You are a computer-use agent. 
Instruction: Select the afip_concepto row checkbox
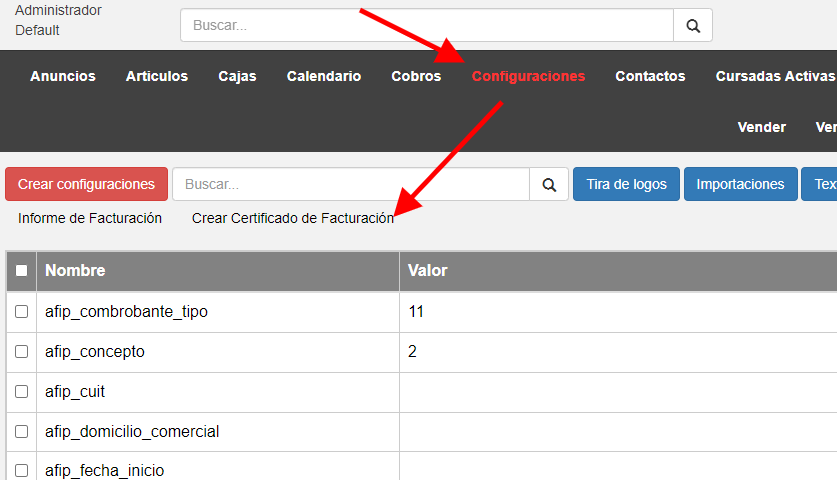coord(21,352)
